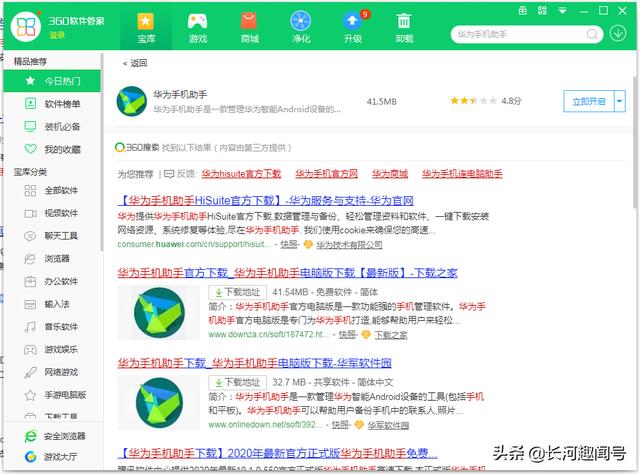
Task: Open the 2020年最新官方正式版 result title
Action: 278,453
